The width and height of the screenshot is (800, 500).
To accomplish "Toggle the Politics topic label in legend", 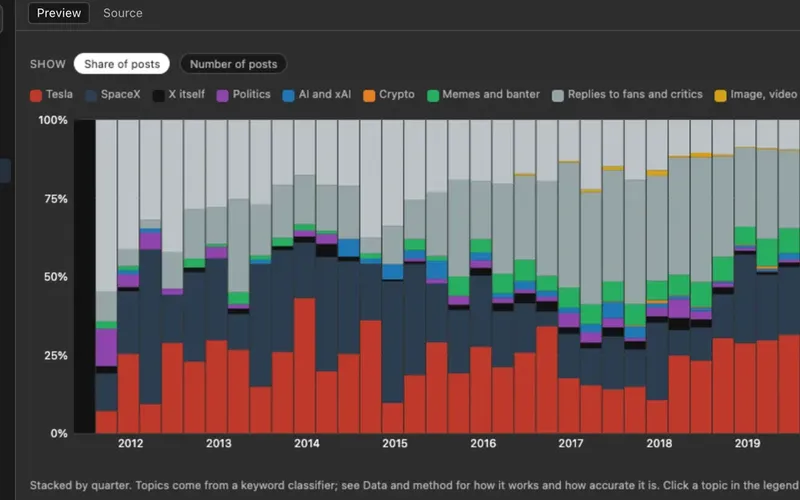I will [x=252, y=94].
